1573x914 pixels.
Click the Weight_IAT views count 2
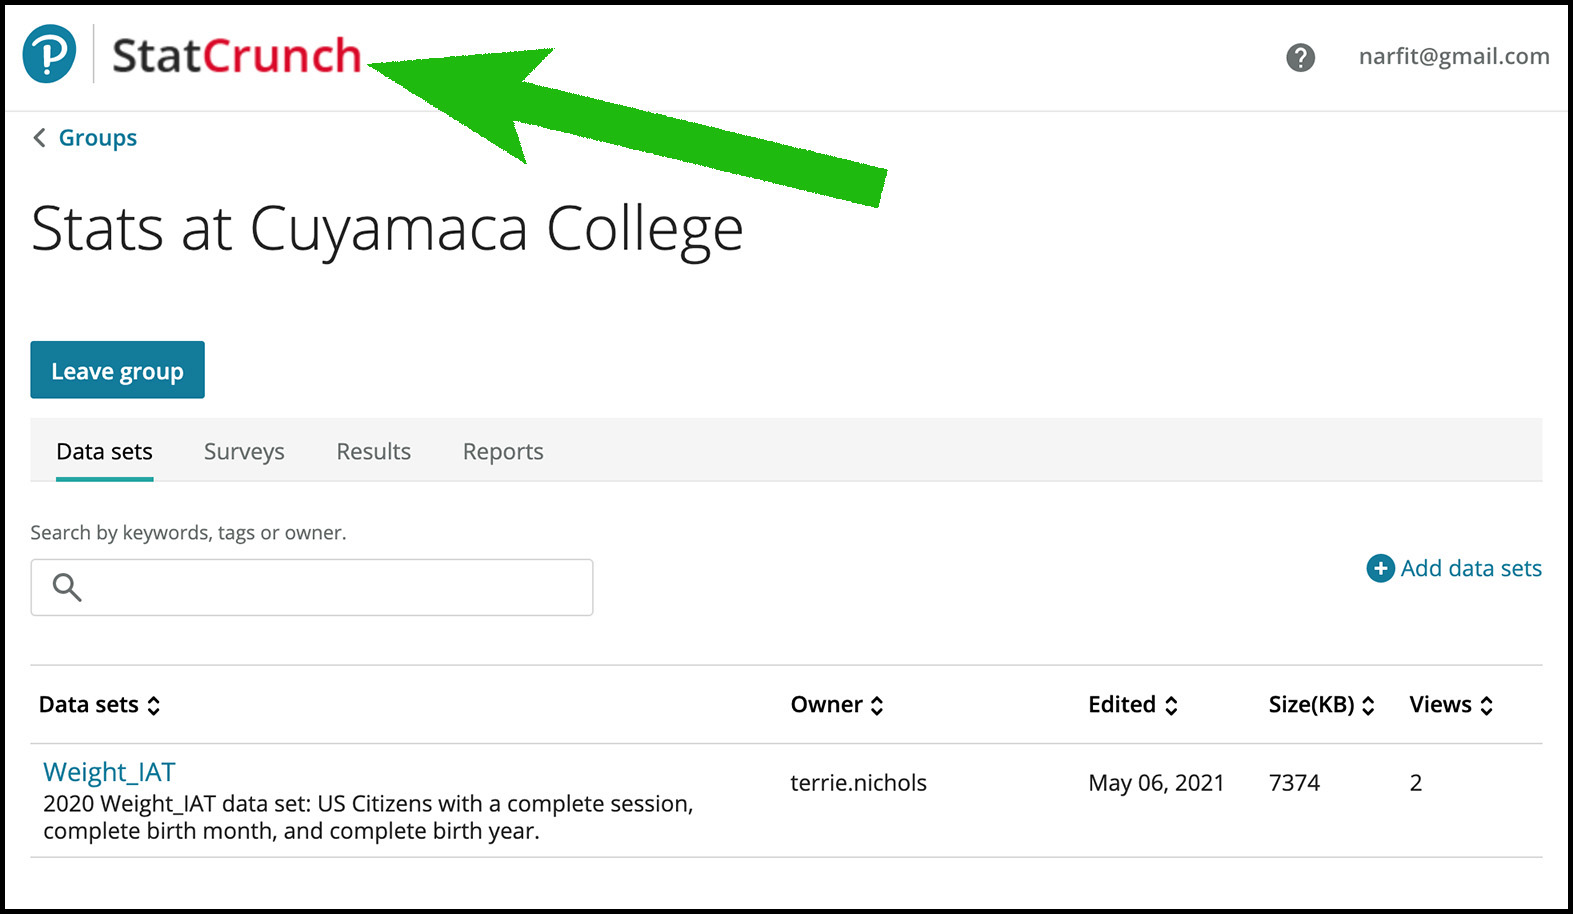click(x=1416, y=783)
